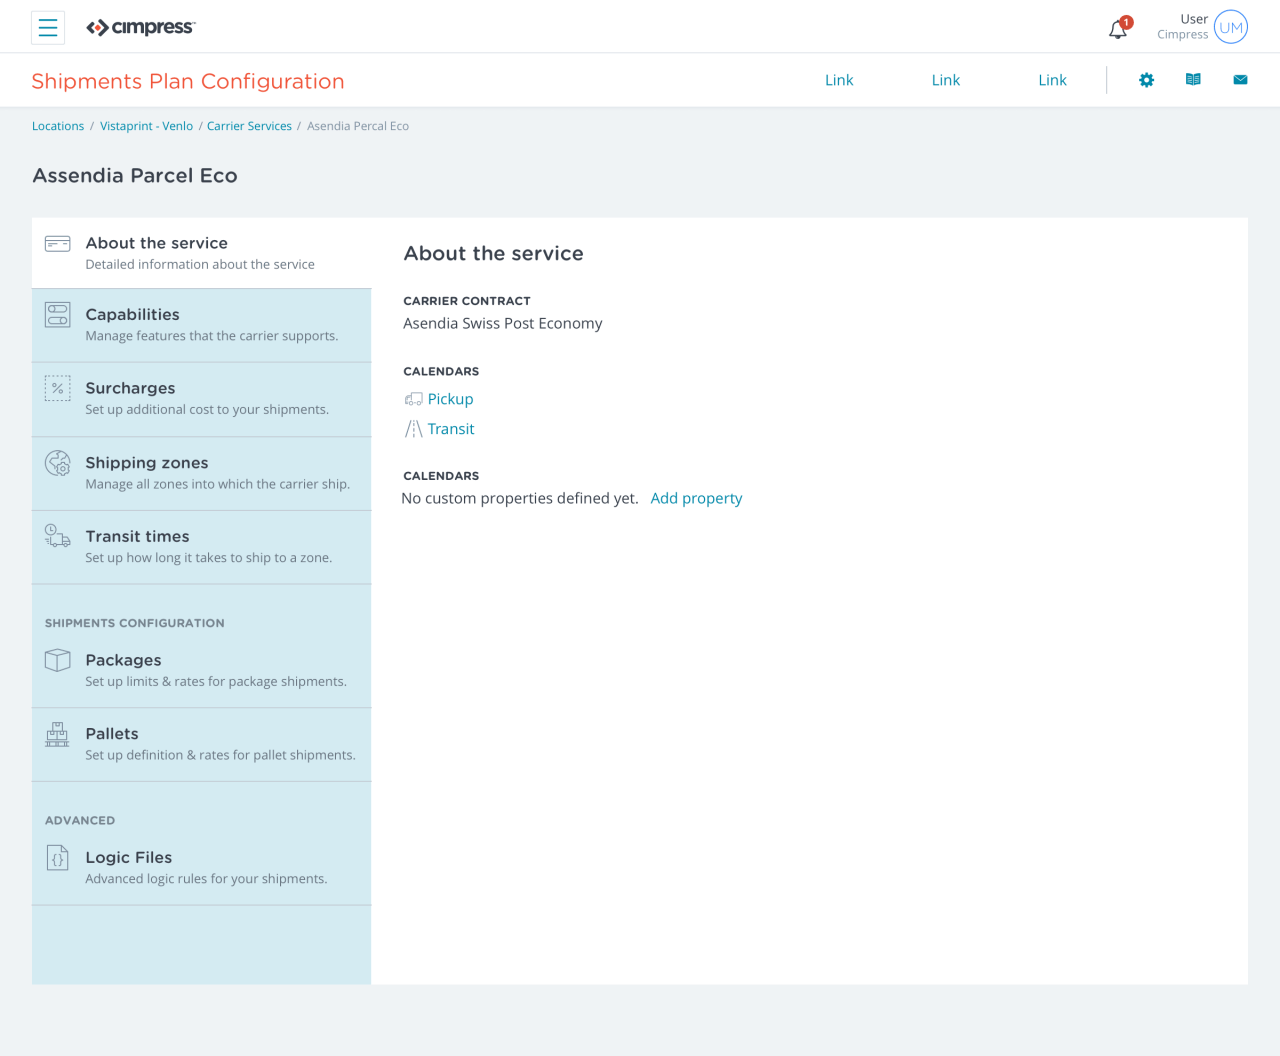This screenshot has width=1280, height=1056.
Task: Click the last header Link before divider
Action: pos(1052,80)
